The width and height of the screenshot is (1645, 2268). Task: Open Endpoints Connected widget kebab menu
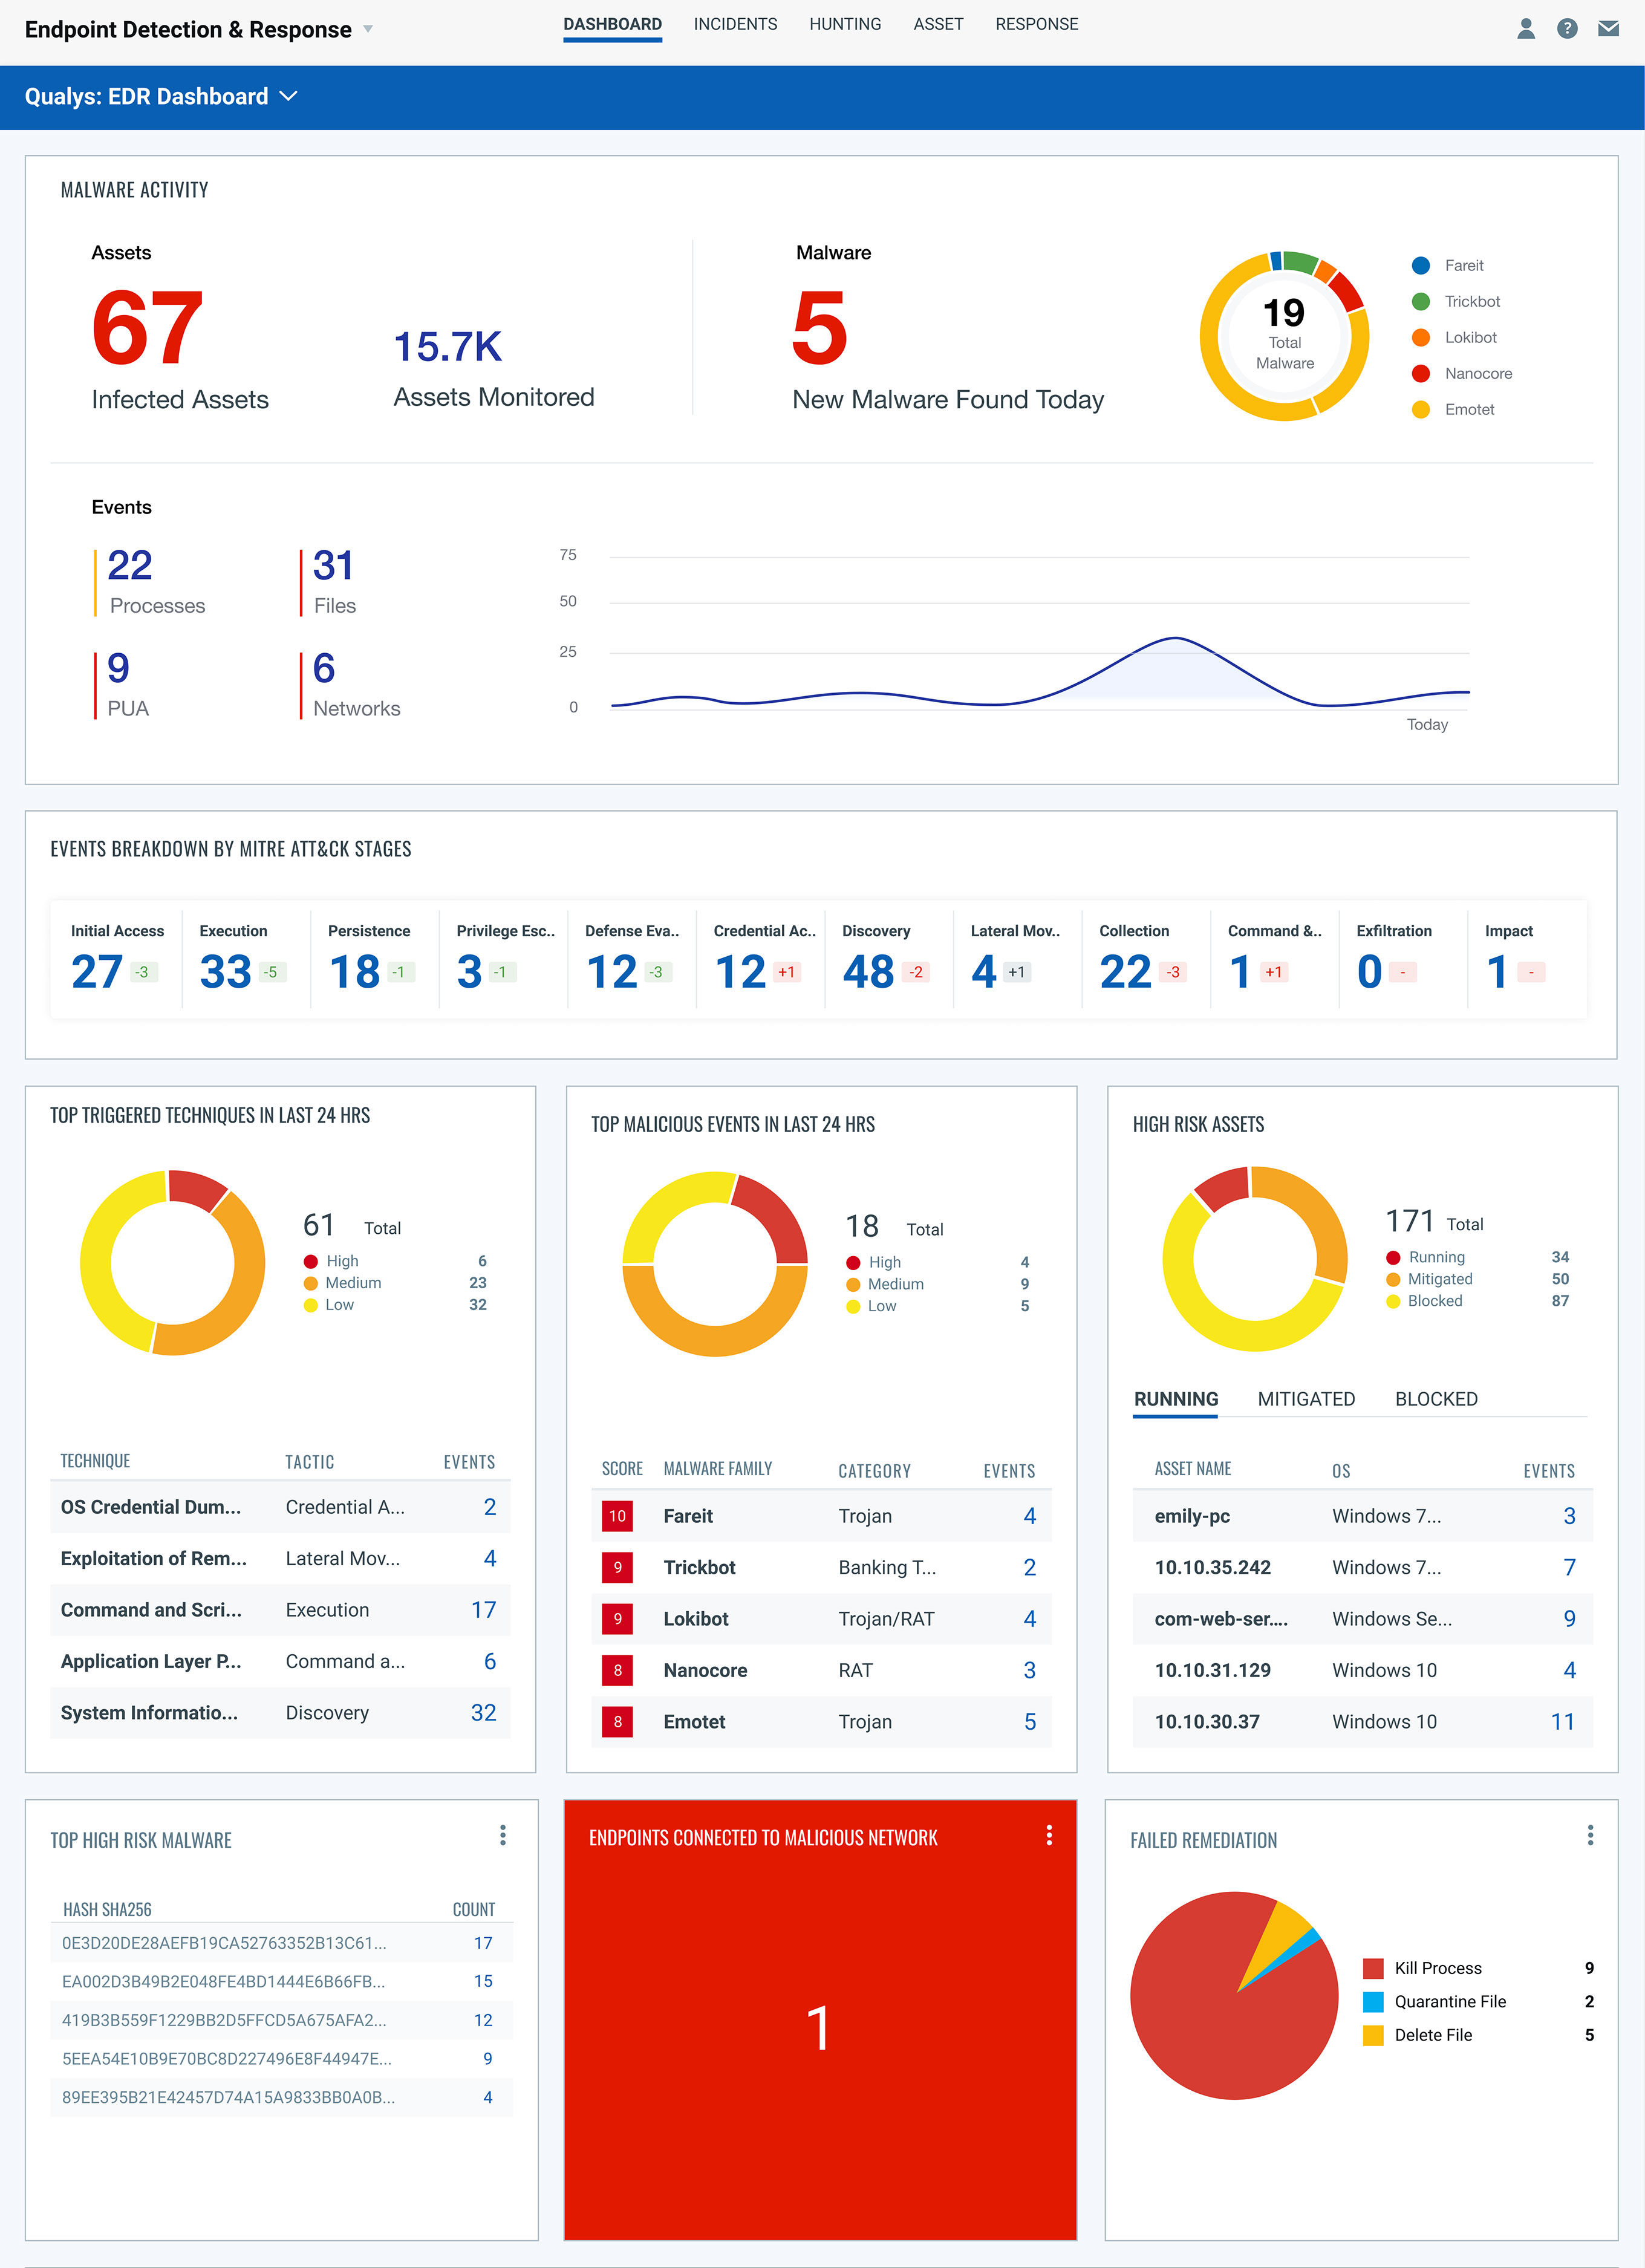[x=1049, y=1835]
